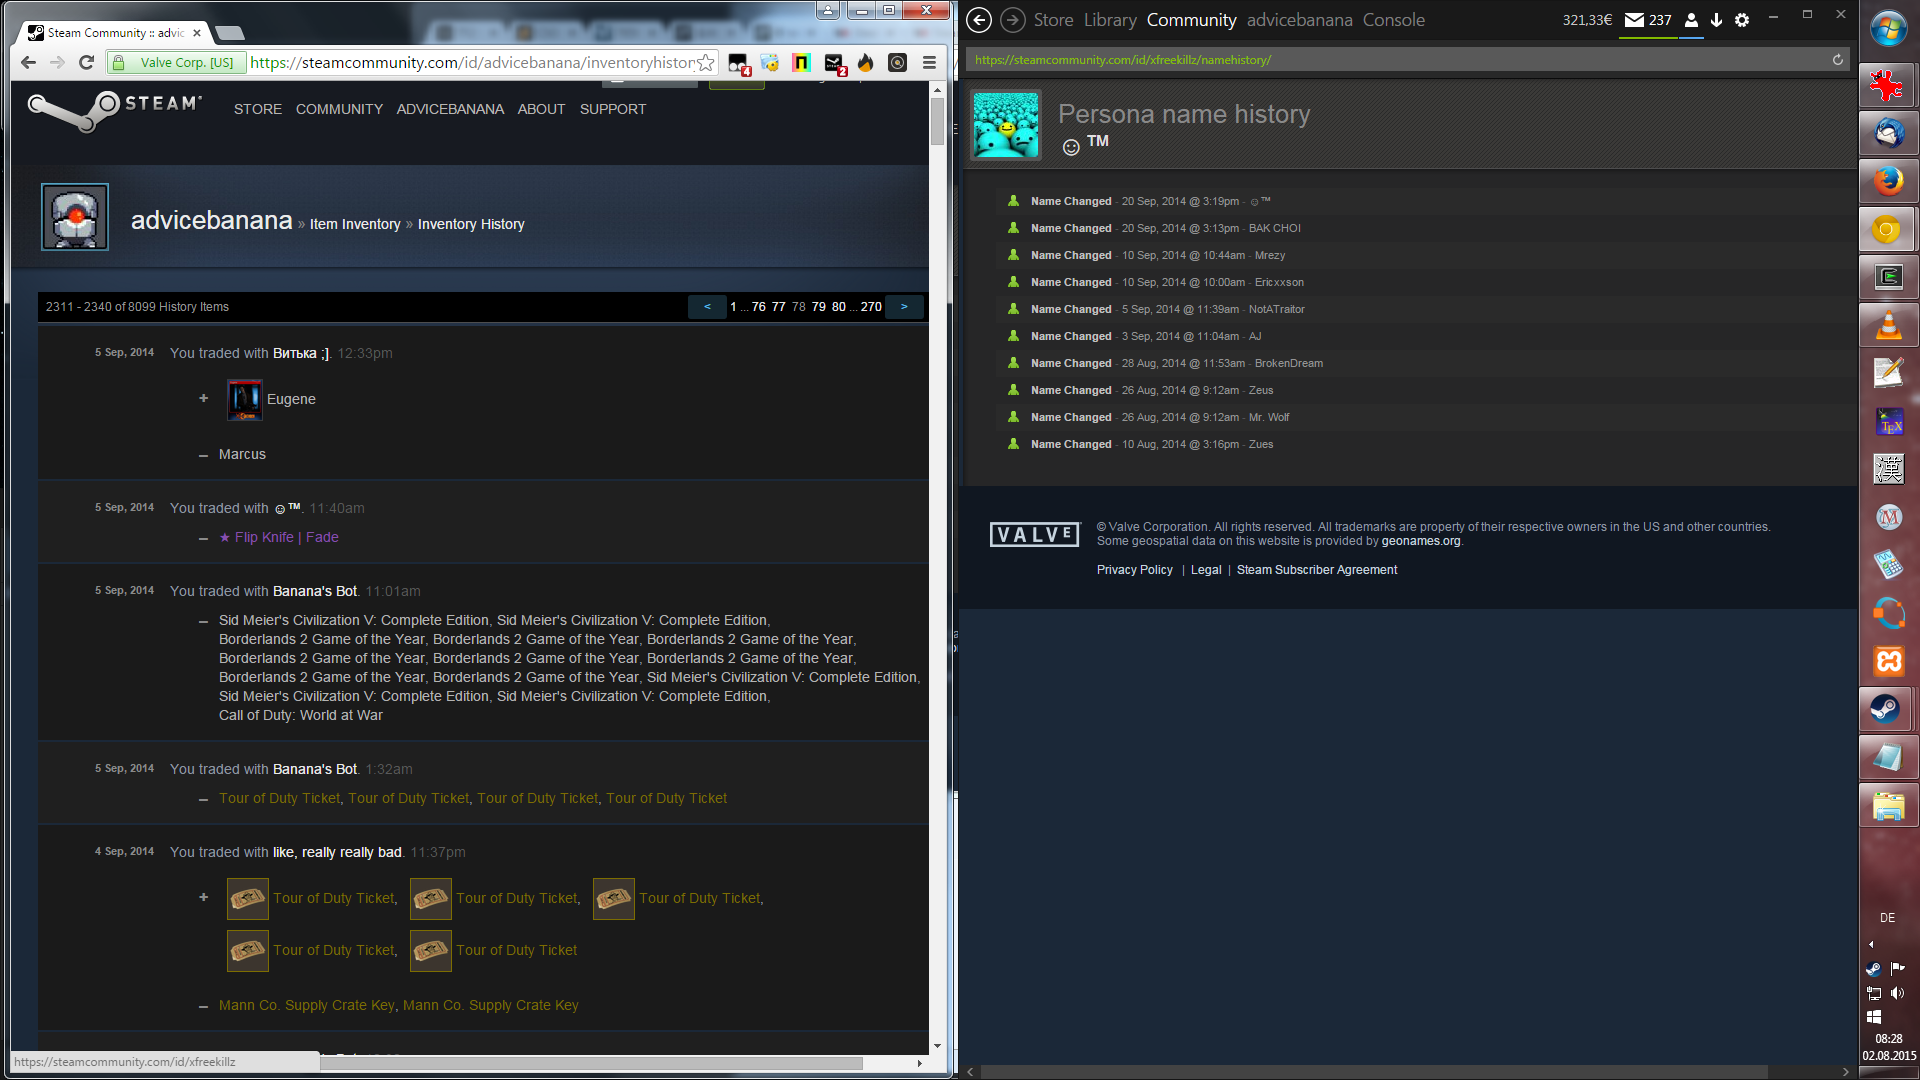This screenshot has height=1080, width=1920.
Task: Click the Steam client back arrow
Action: [x=979, y=20]
